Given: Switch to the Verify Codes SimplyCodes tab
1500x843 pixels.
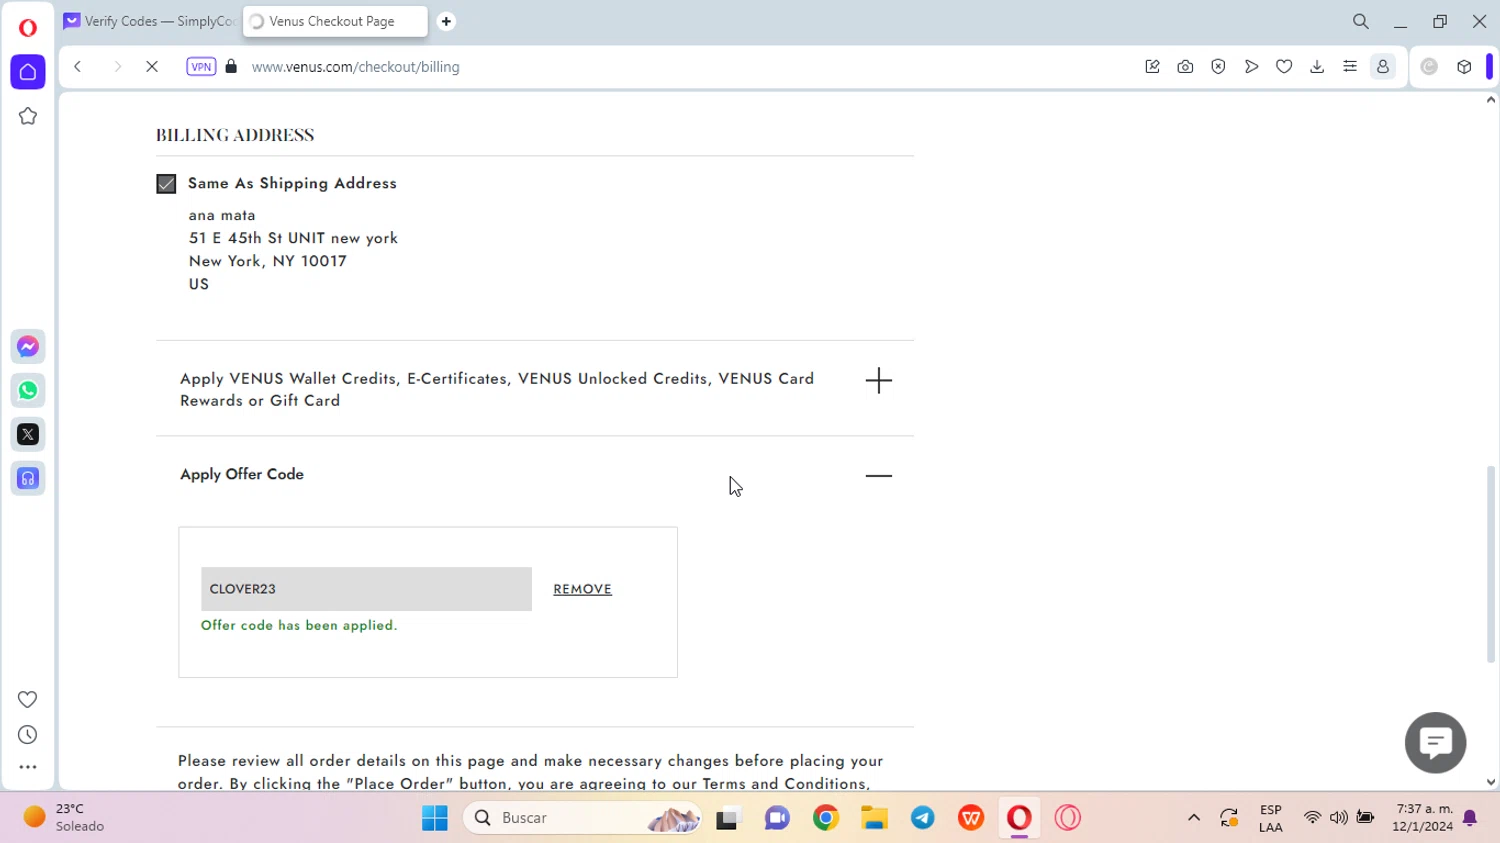Looking at the screenshot, I should (150, 21).
